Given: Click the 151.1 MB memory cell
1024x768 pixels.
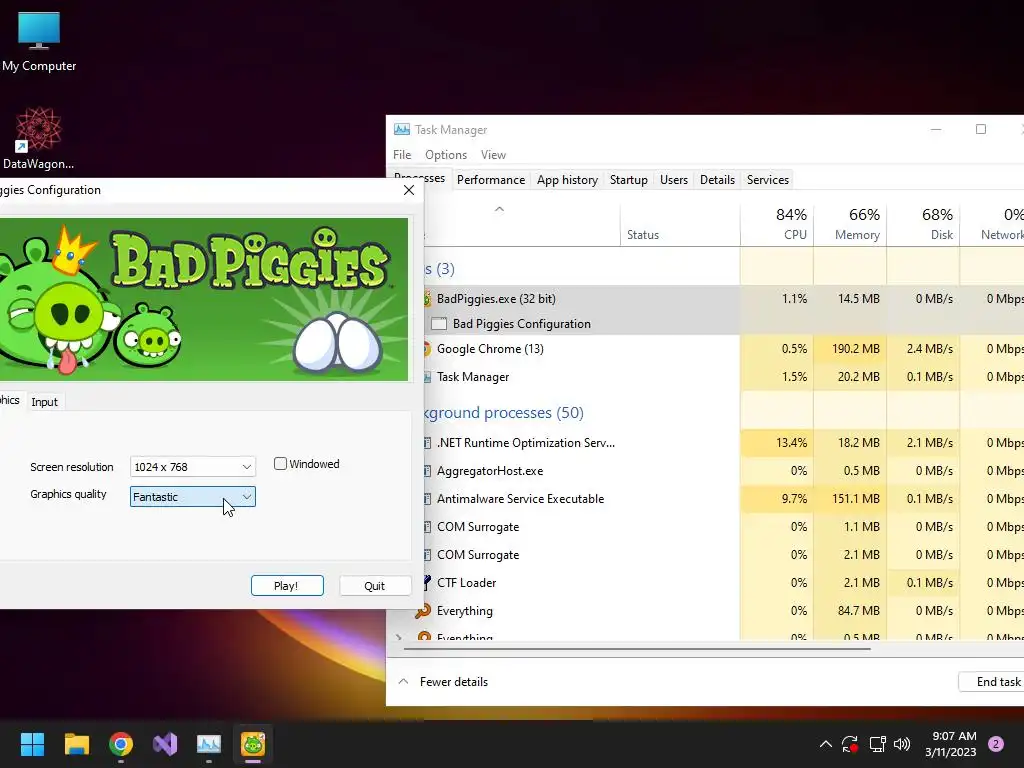Looking at the screenshot, I should (850, 499).
